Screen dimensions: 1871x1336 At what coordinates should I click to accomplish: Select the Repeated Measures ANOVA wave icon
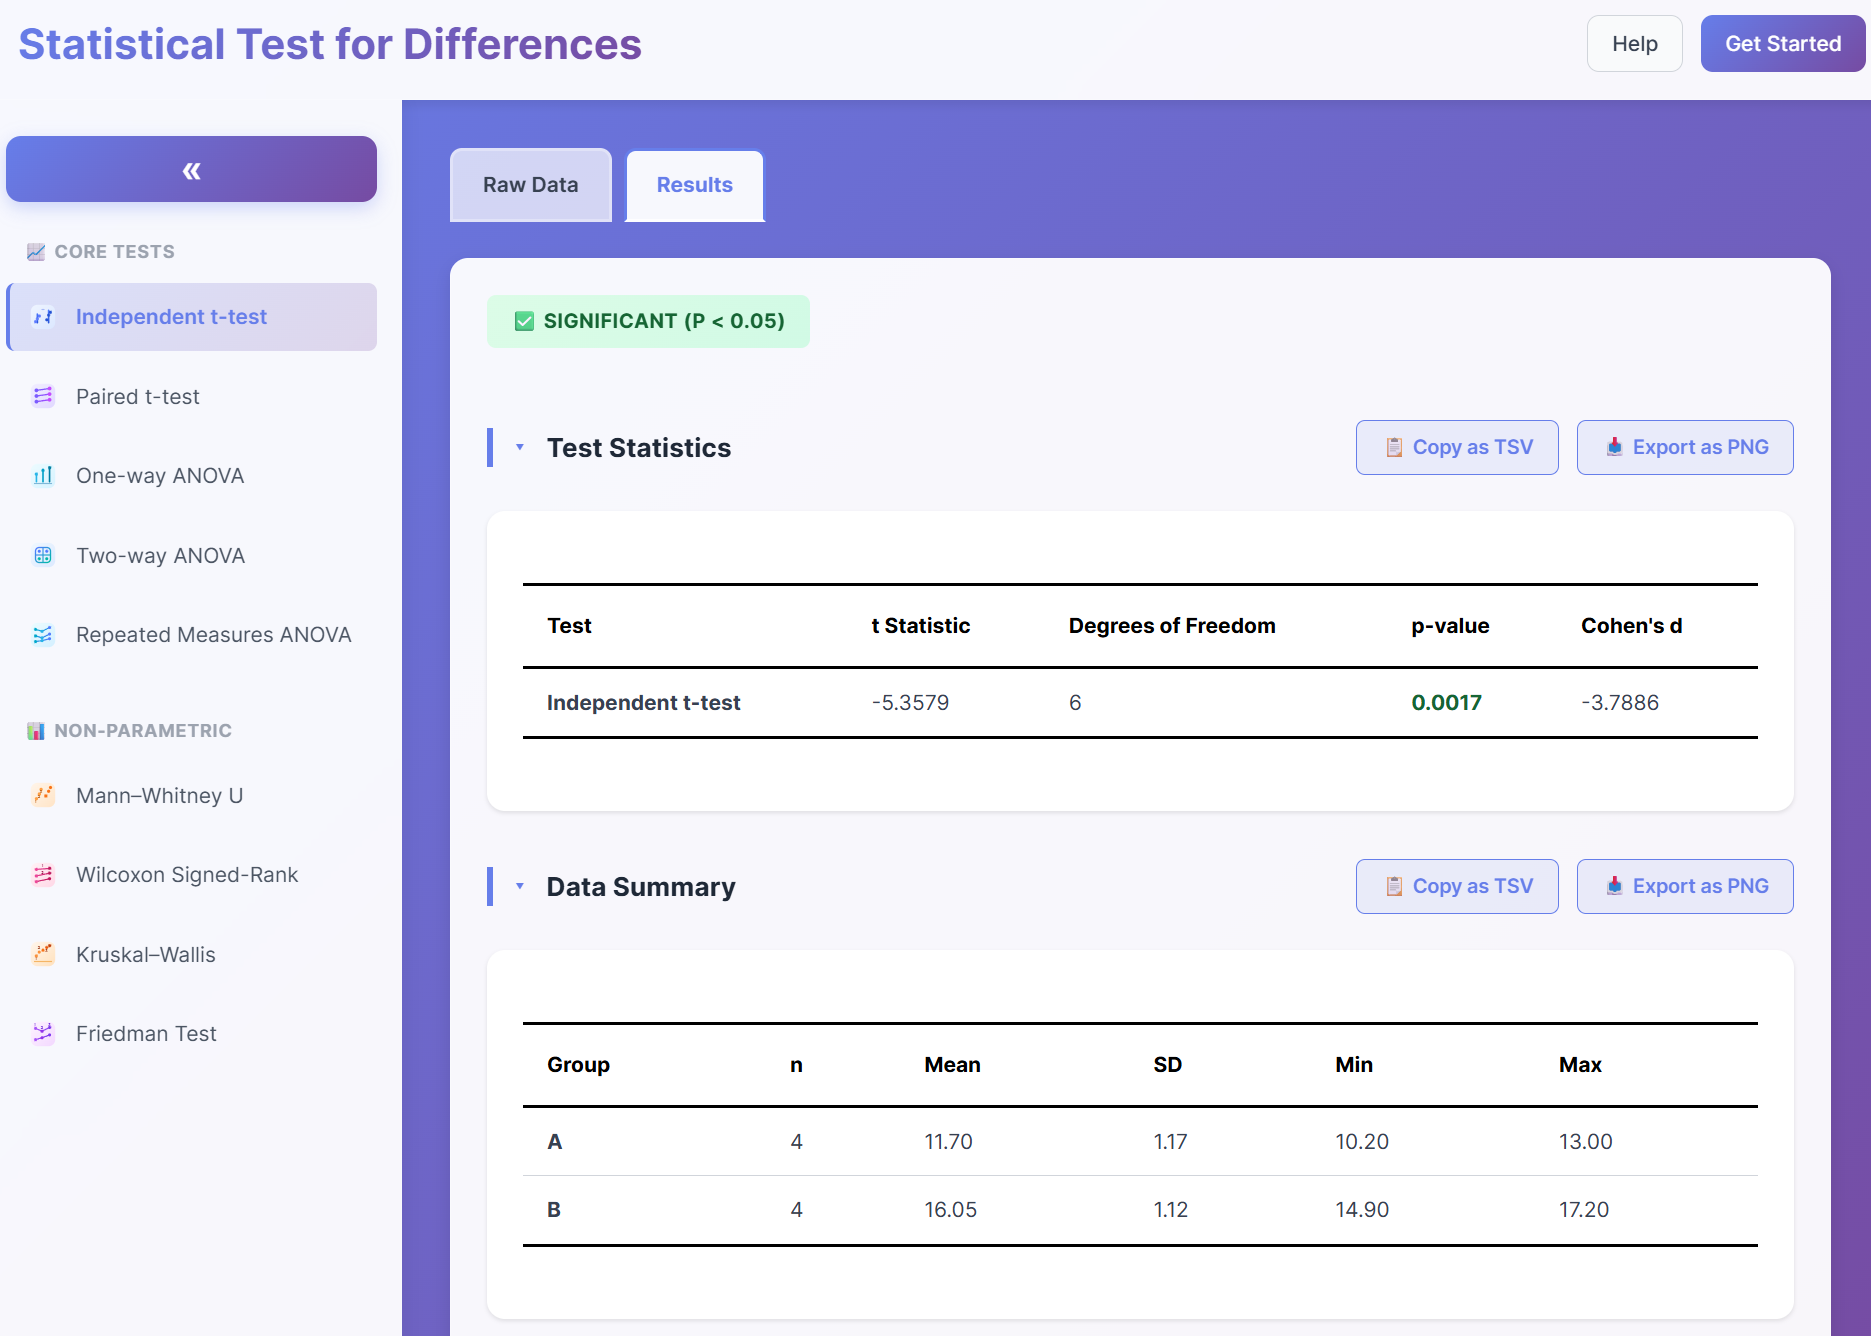(x=42, y=634)
